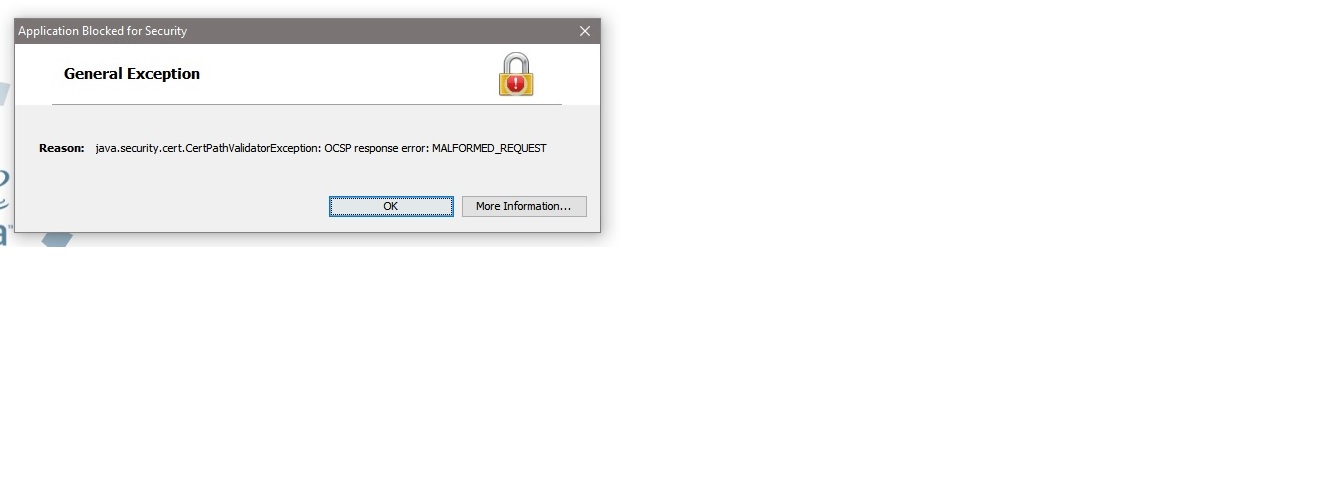Click the white header space between heading and padlock
This screenshot has height=504, width=1340.
pos(350,74)
